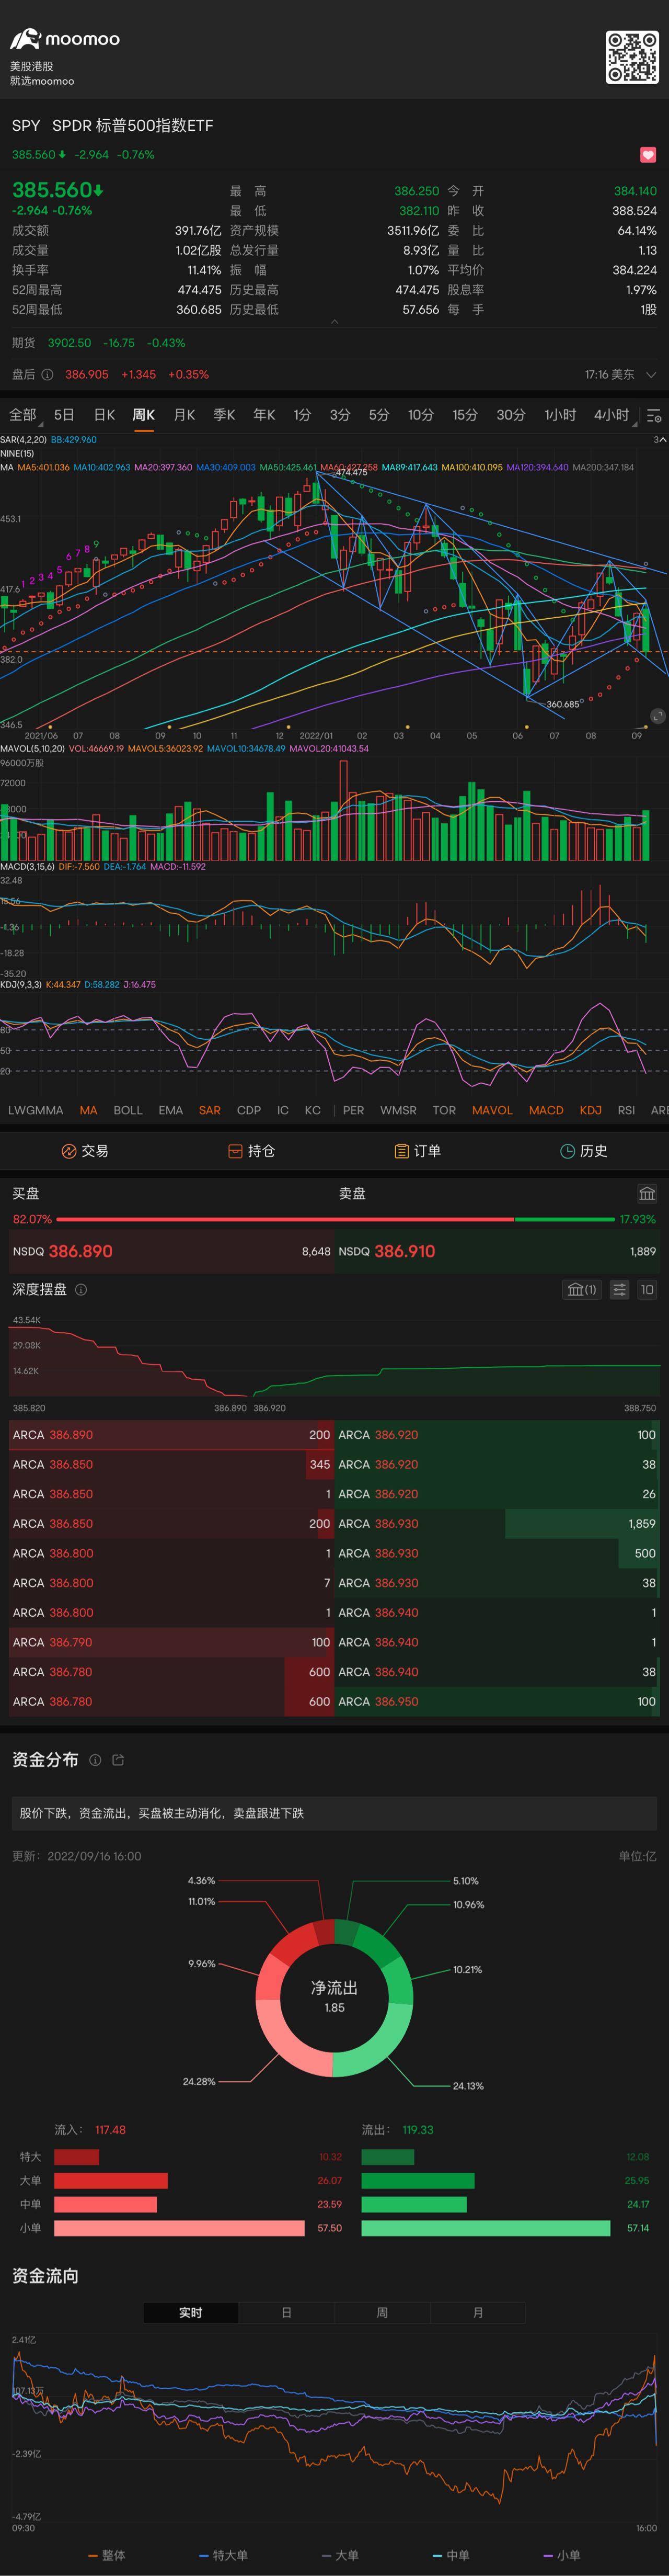Toggle the KDJ sub-indicator
669x2576 pixels.
pyautogui.click(x=591, y=1110)
